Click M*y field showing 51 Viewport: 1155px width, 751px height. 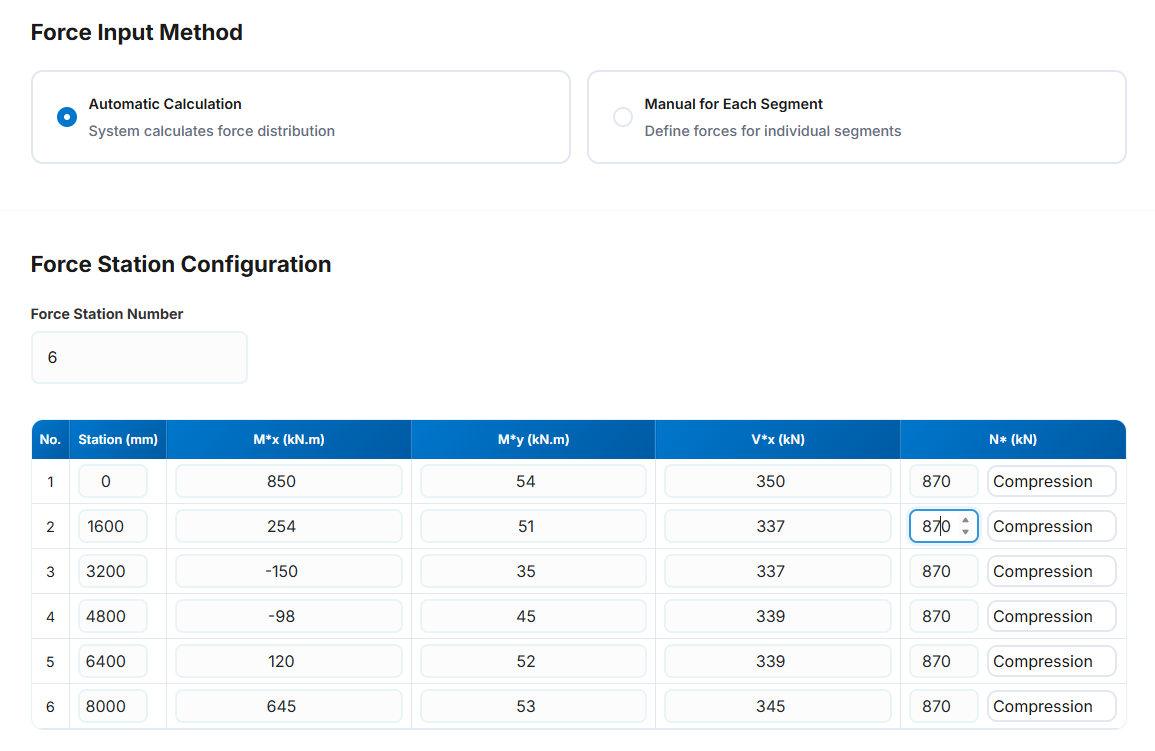point(533,526)
